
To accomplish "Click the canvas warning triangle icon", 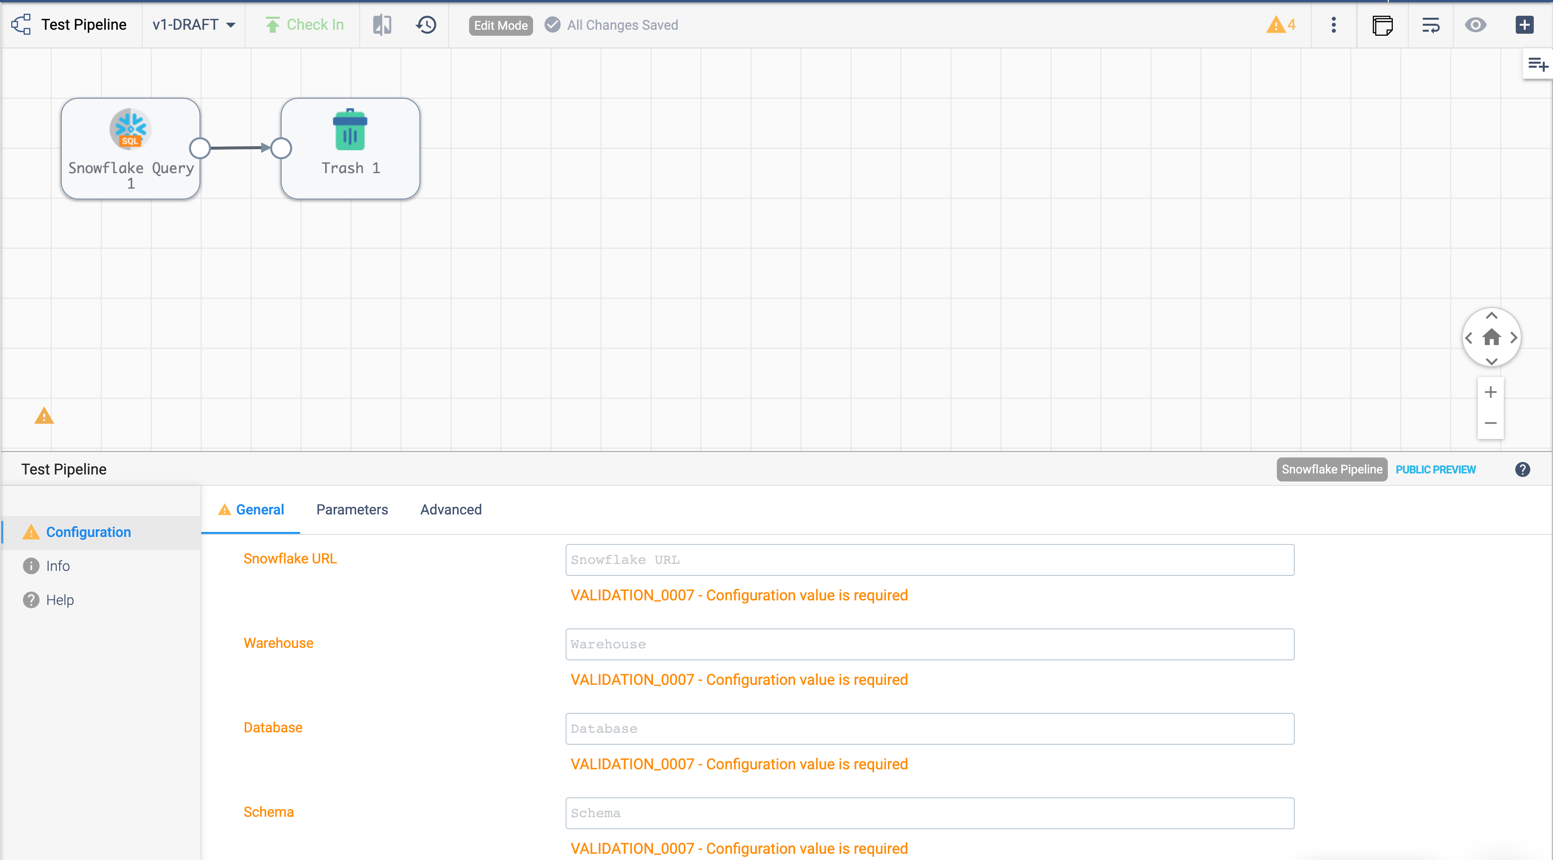I will (44, 416).
